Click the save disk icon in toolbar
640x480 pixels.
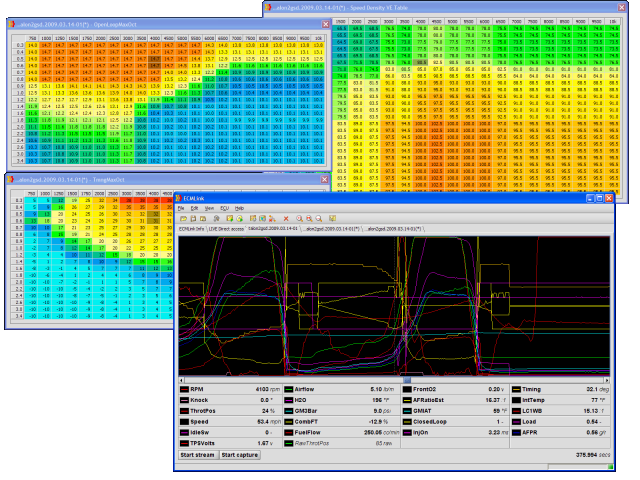[194, 217]
